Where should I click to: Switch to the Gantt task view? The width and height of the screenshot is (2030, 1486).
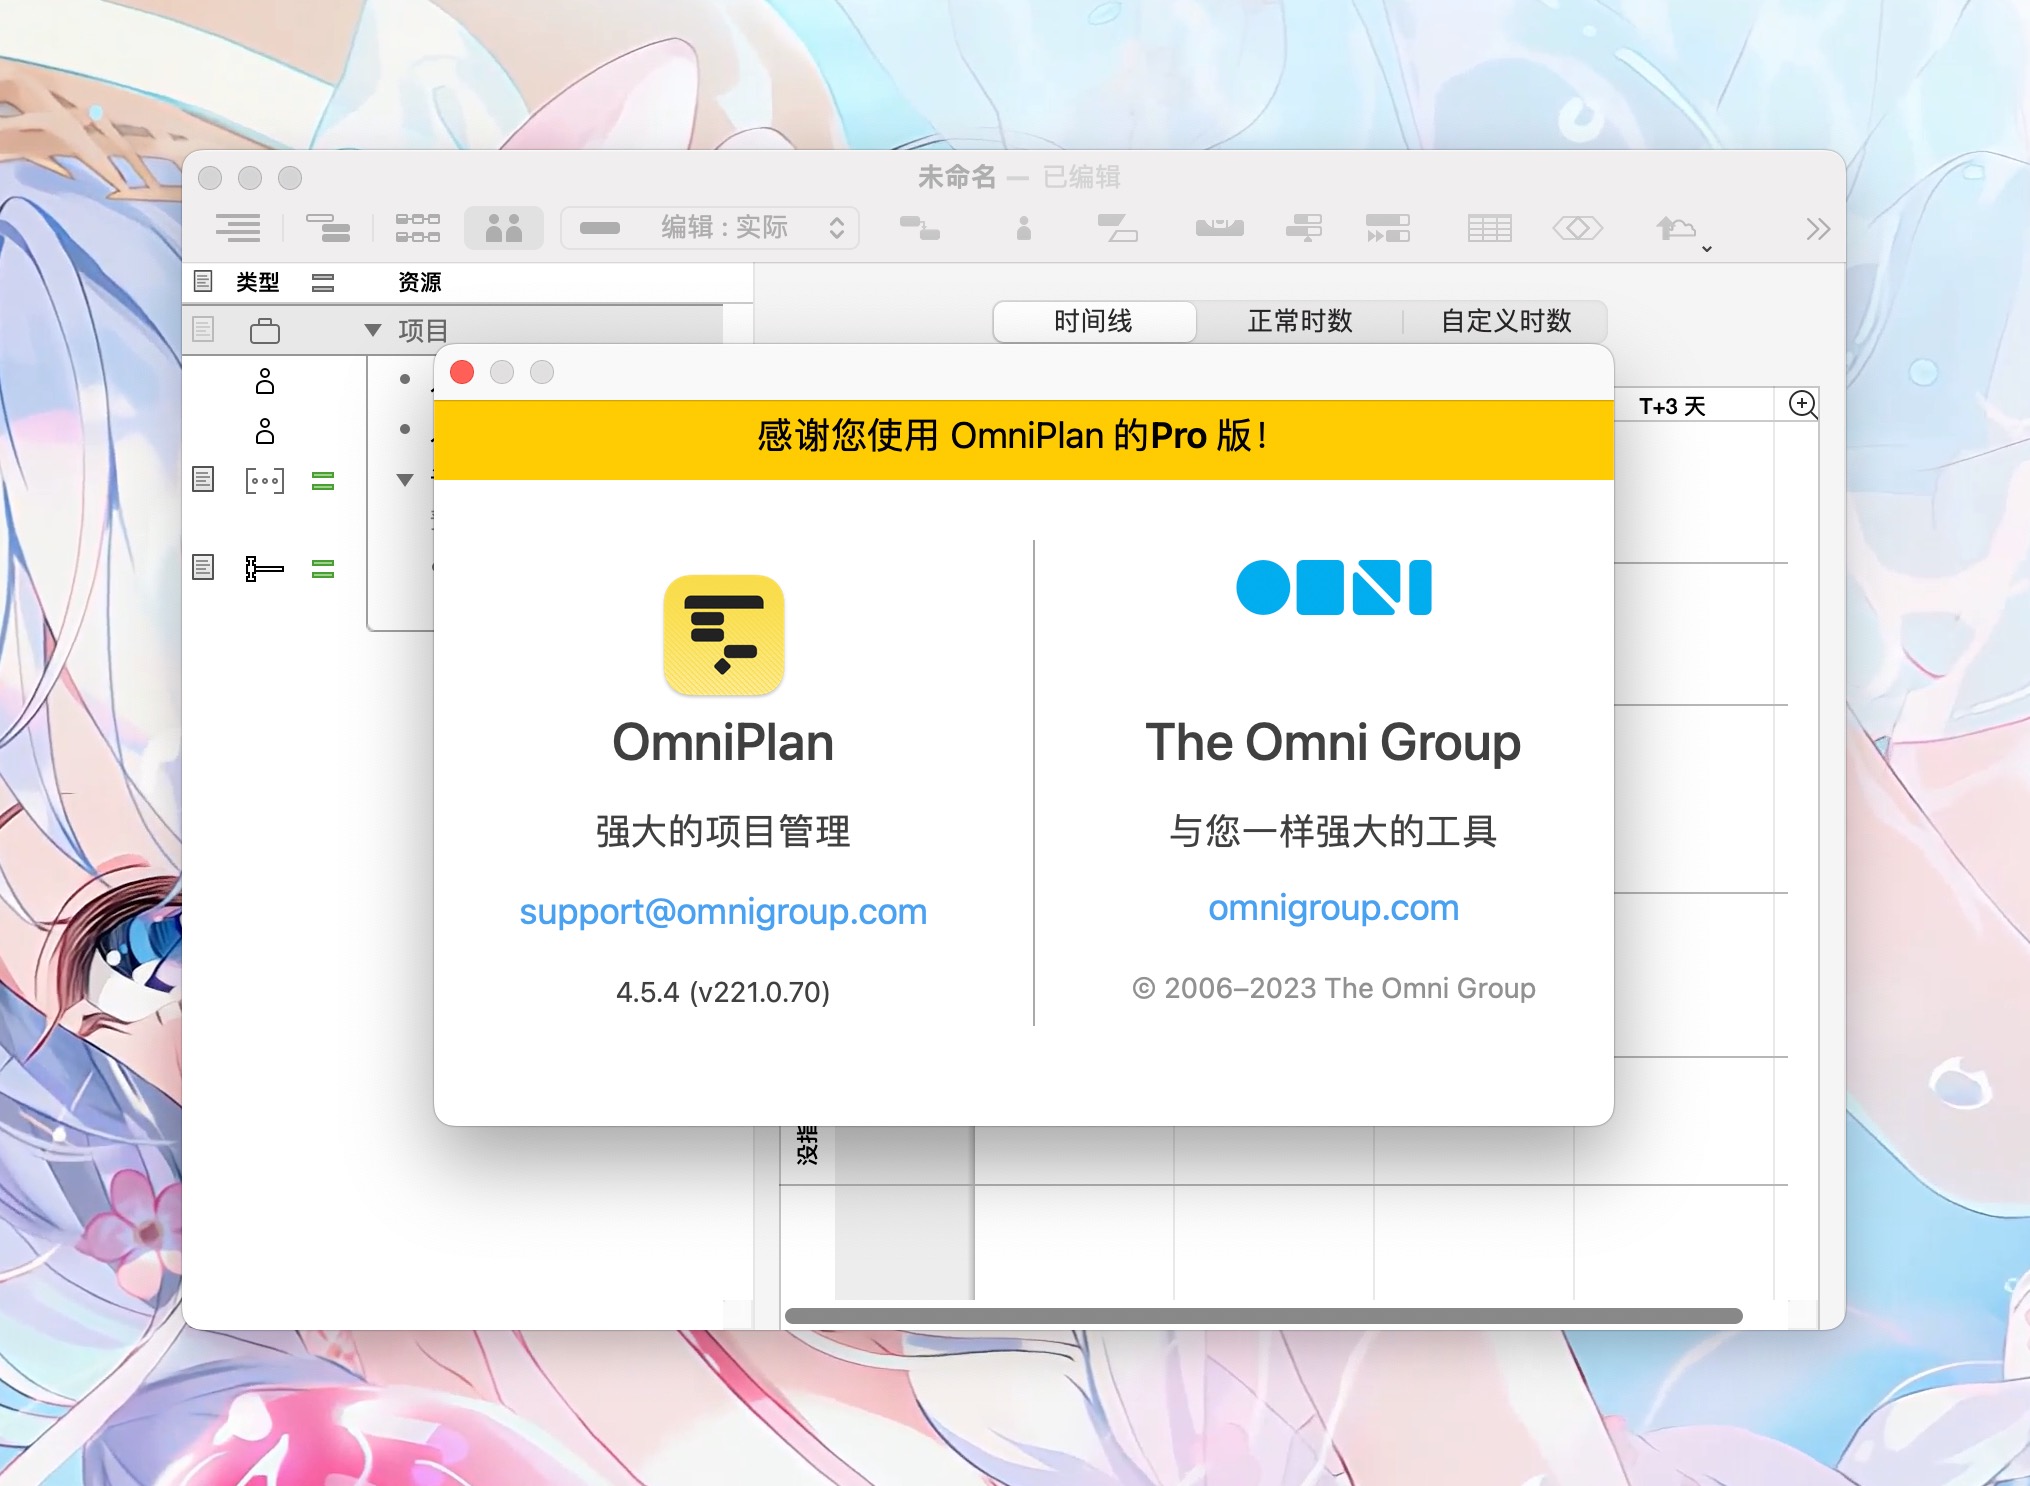click(x=328, y=228)
